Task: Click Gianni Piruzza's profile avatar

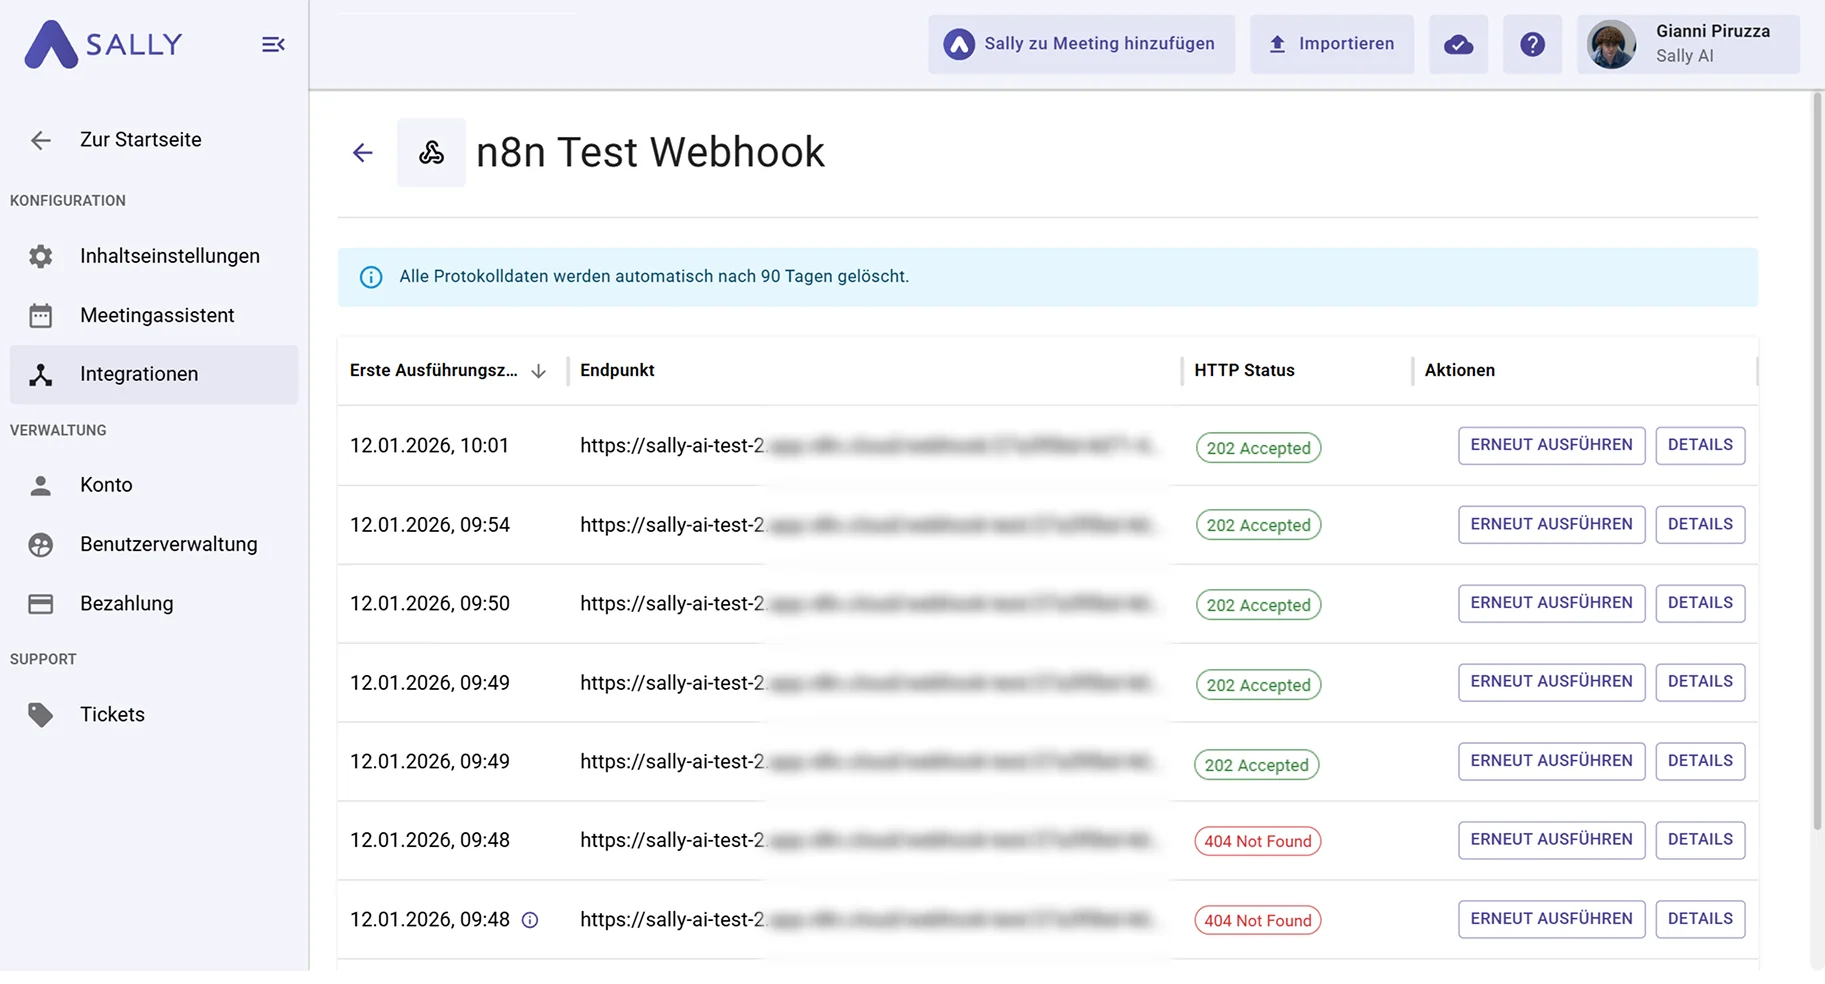Action: coord(1612,44)
